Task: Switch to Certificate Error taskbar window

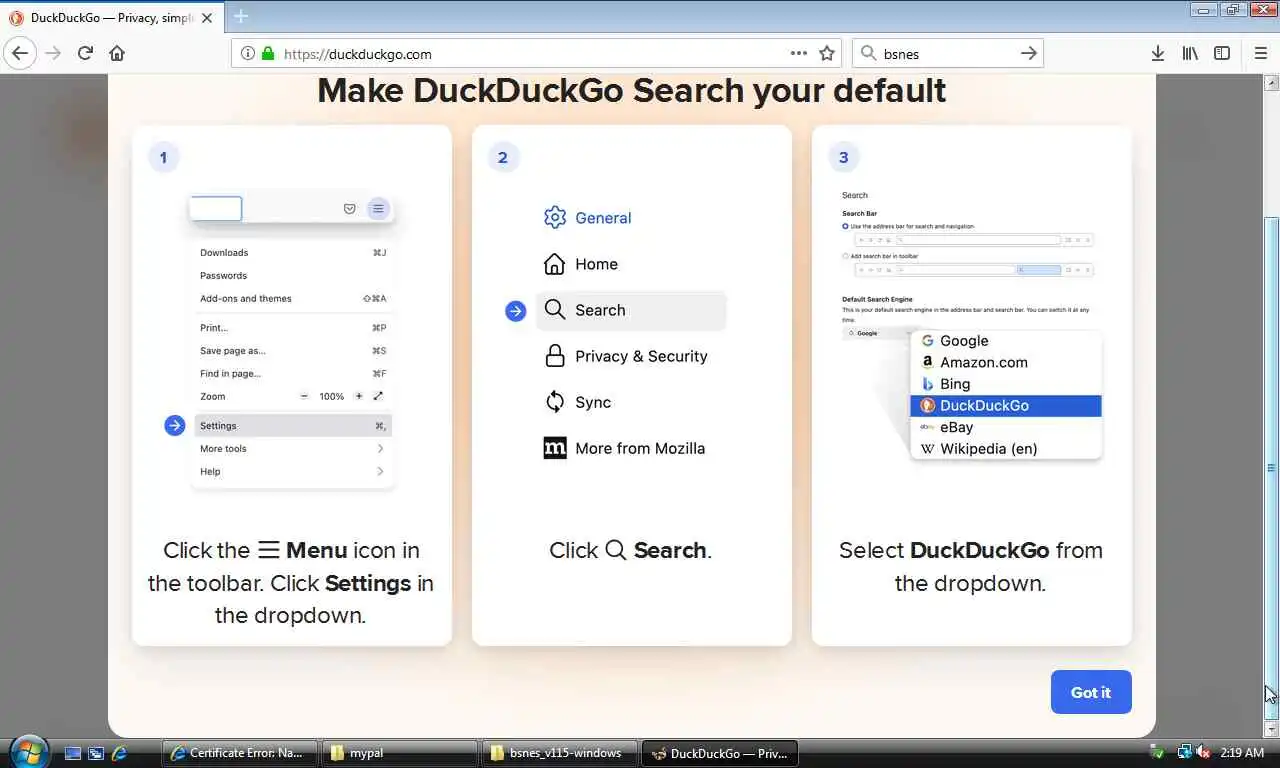Action: 239,753
